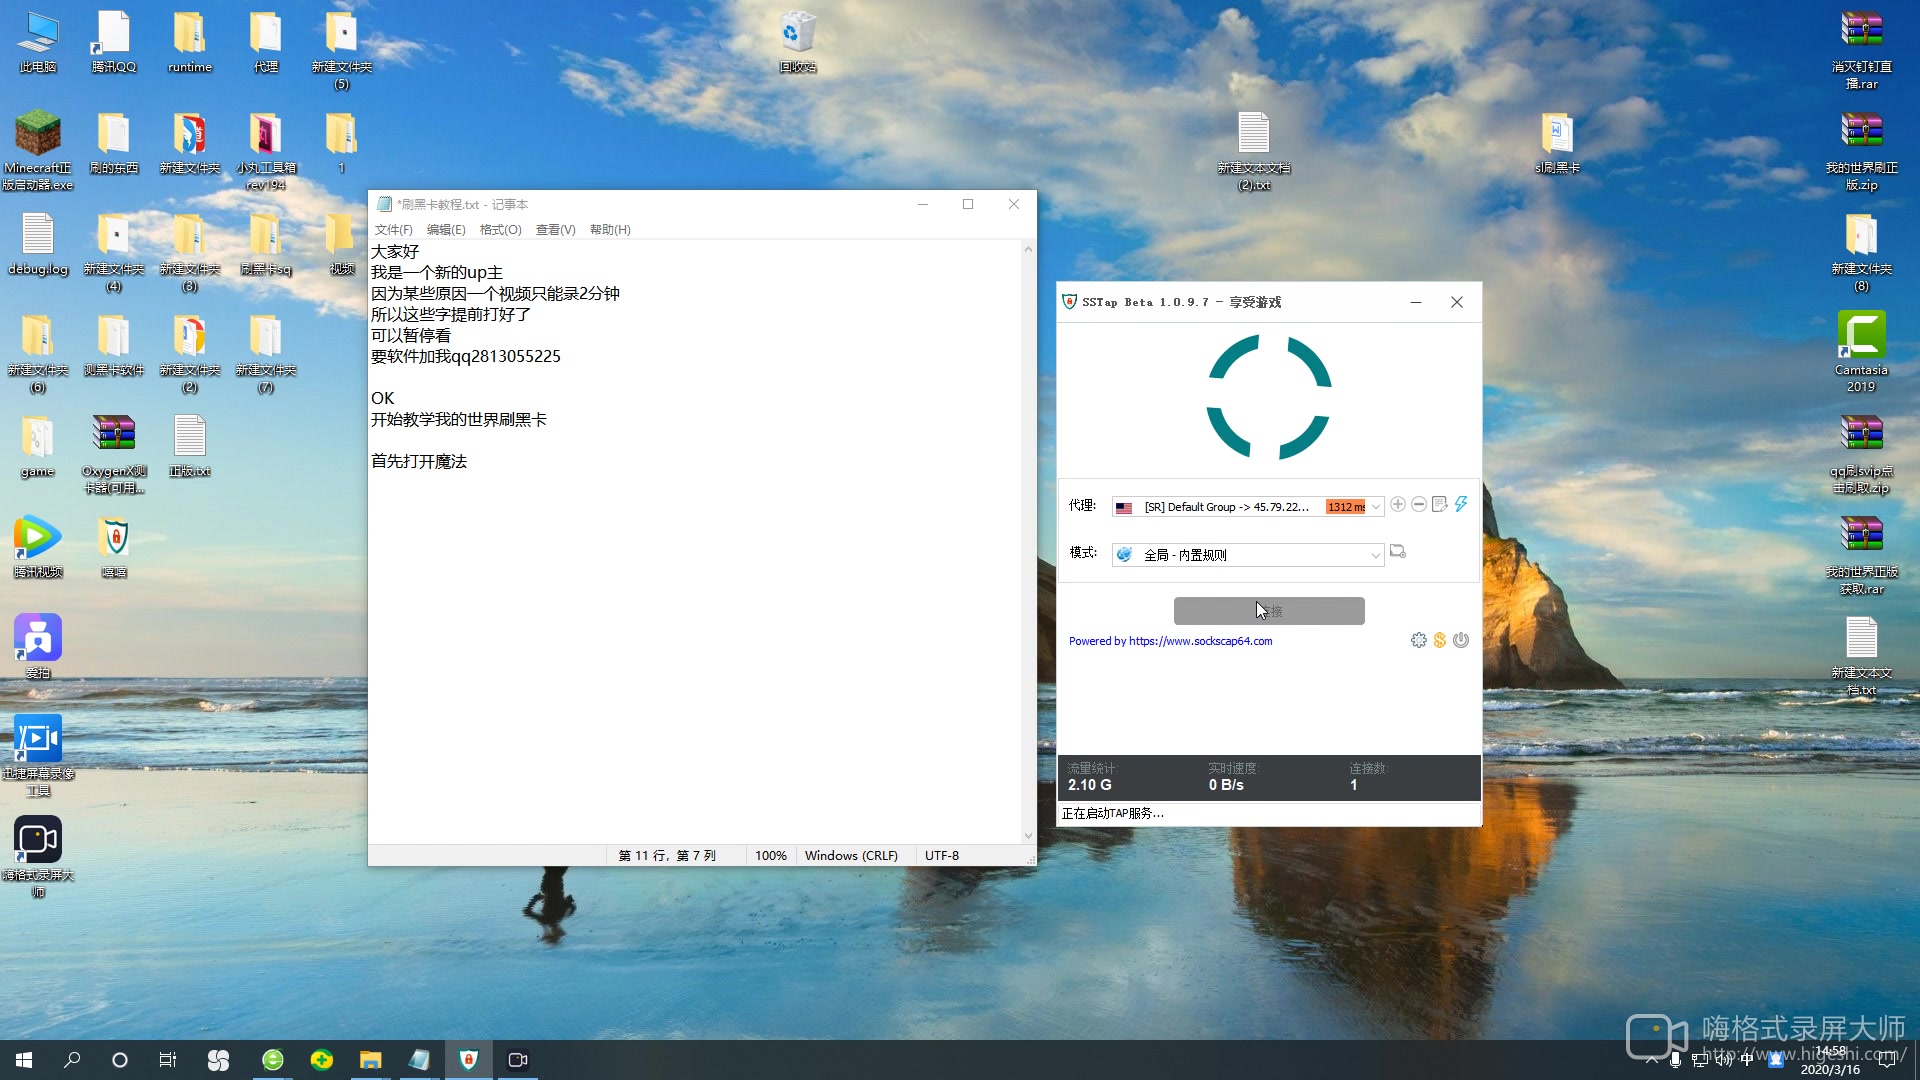Screen dimensions: 1920x1080
Task: Click the edit proxy icon
Action: (1440, 504)
